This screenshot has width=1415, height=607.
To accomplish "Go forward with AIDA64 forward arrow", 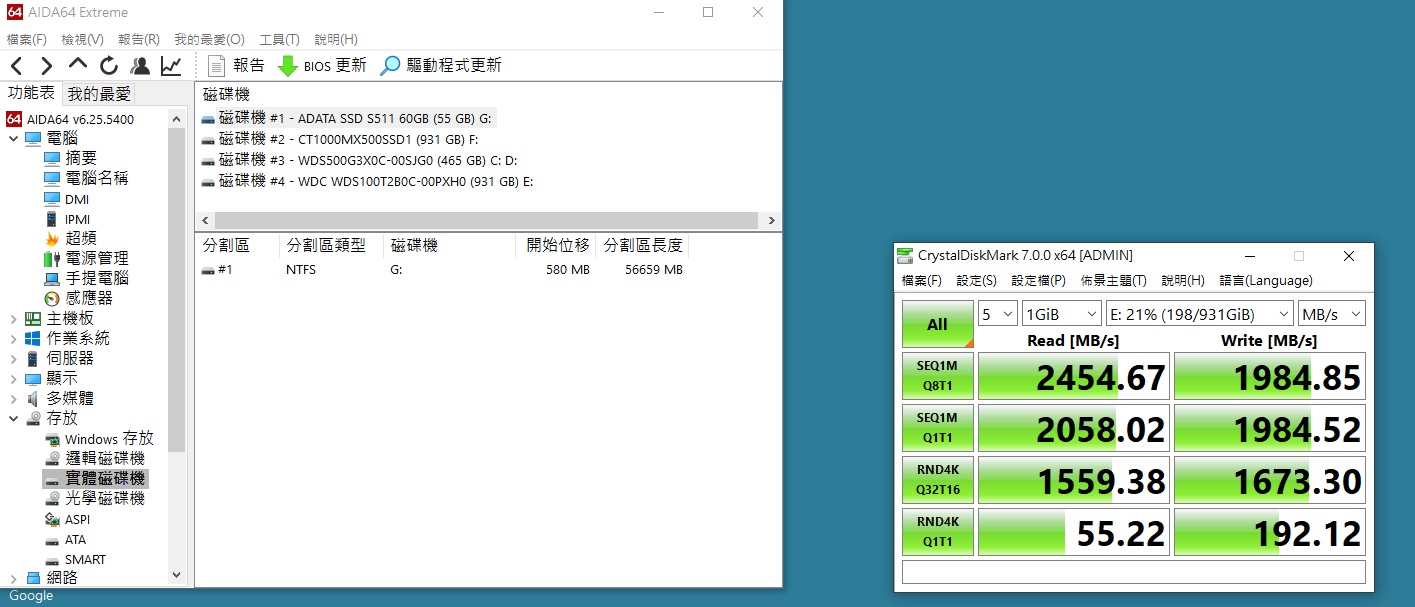I will tap(47, 66).
